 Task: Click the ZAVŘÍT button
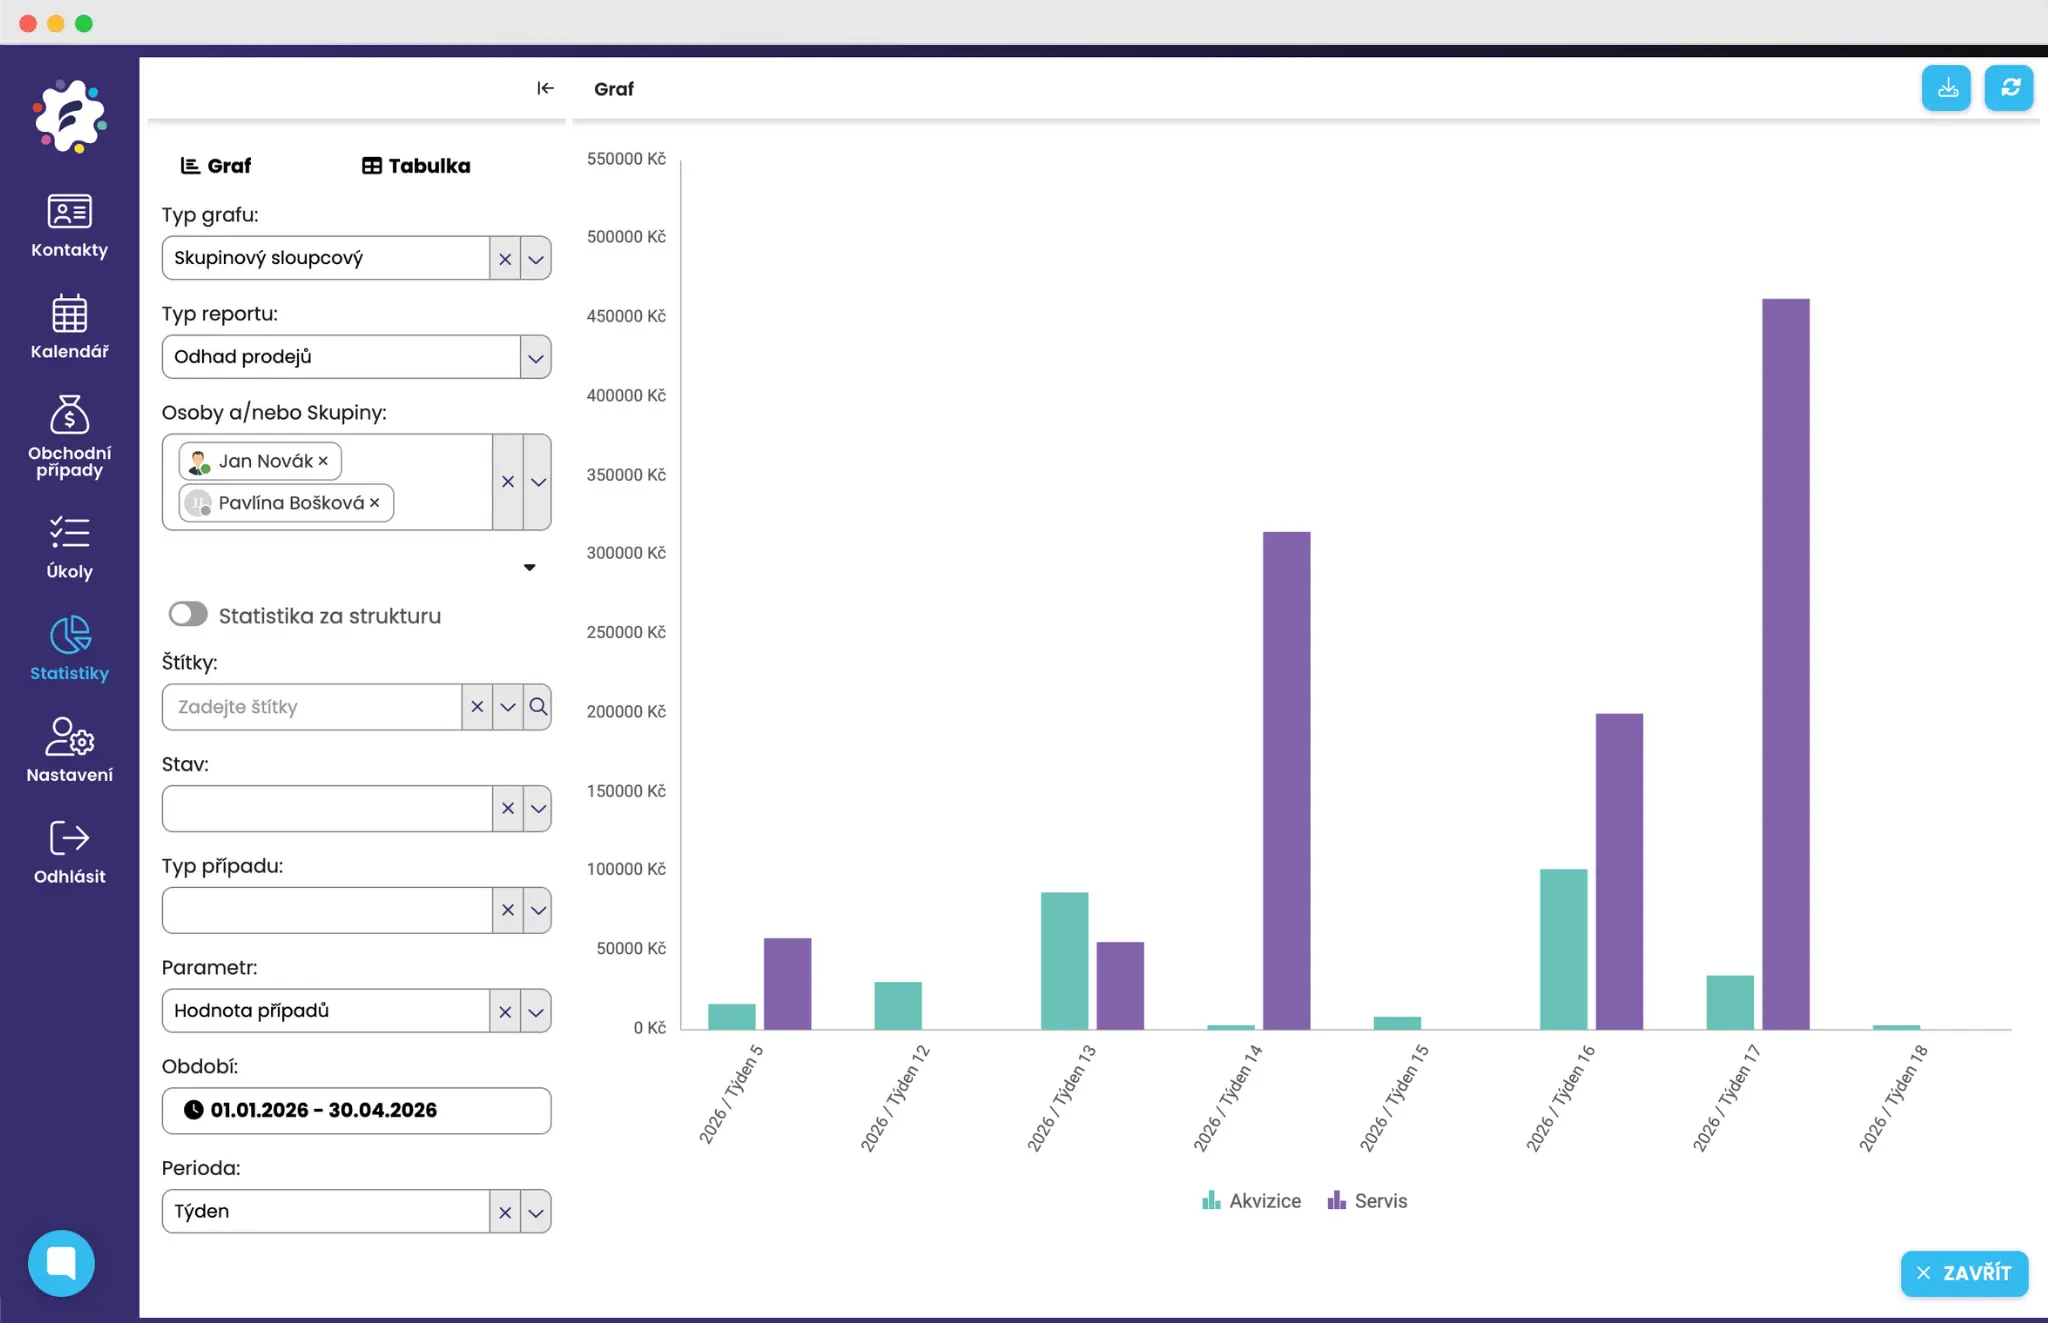click(1964, 1273)
